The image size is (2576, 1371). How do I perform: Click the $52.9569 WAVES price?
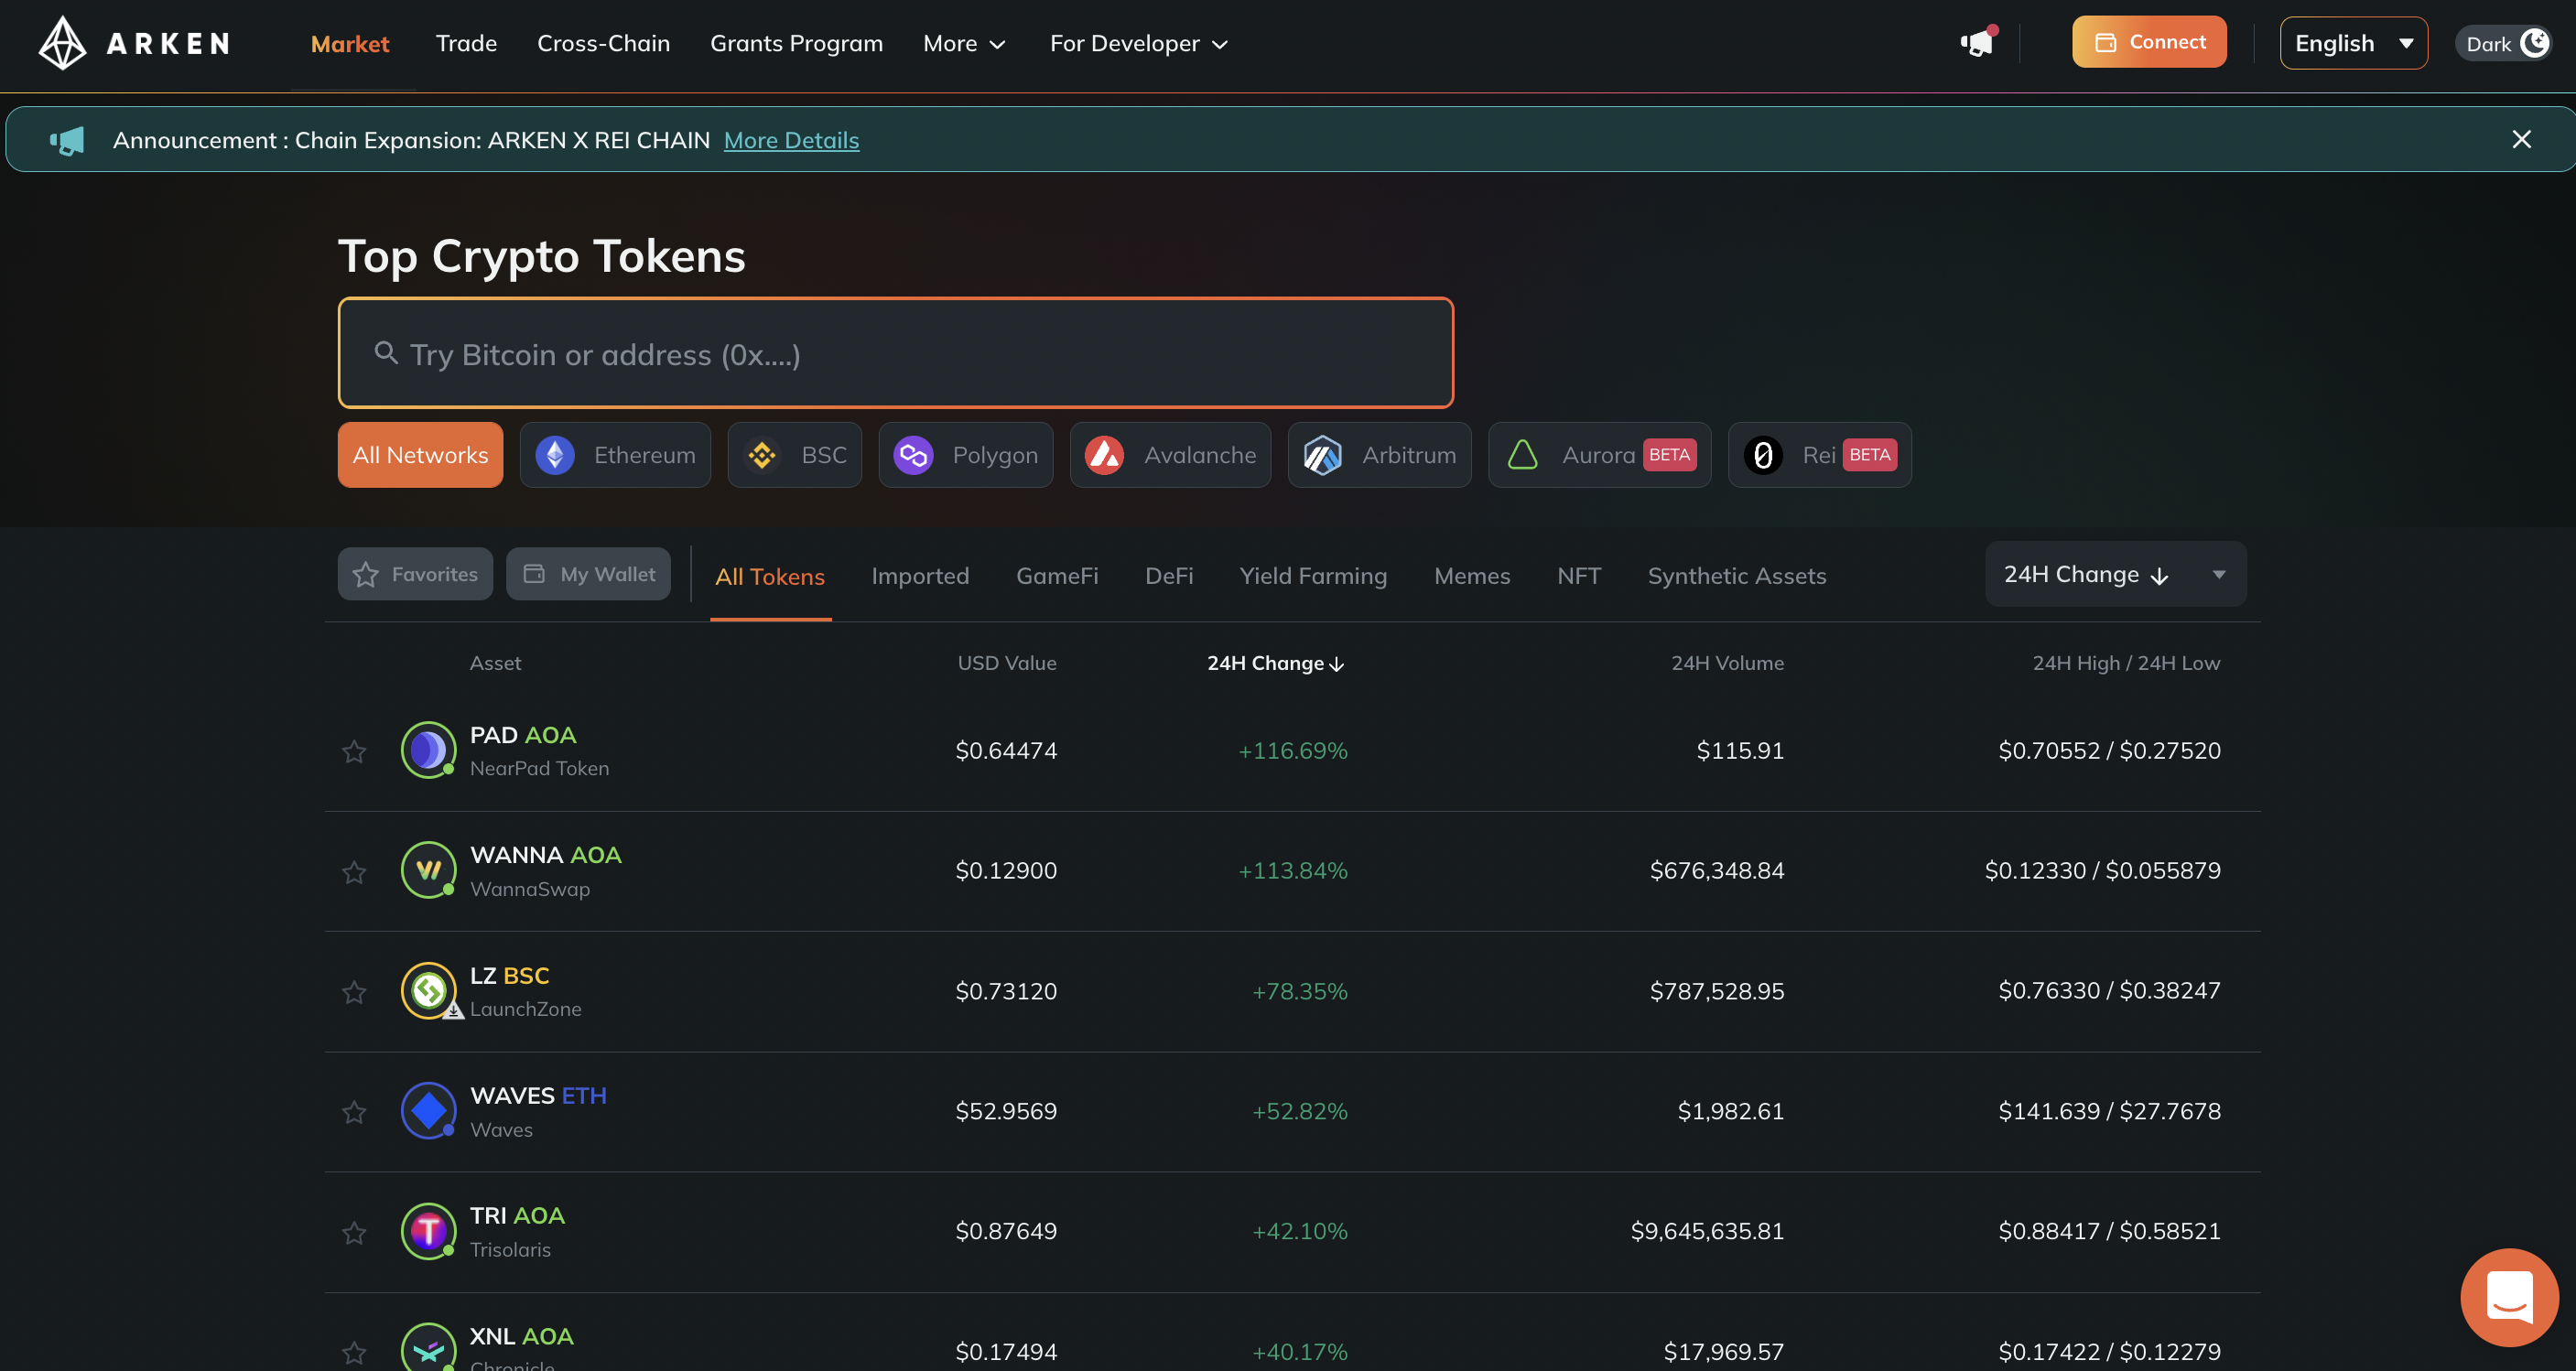pyautogui.click(x=1006, y=1111)
